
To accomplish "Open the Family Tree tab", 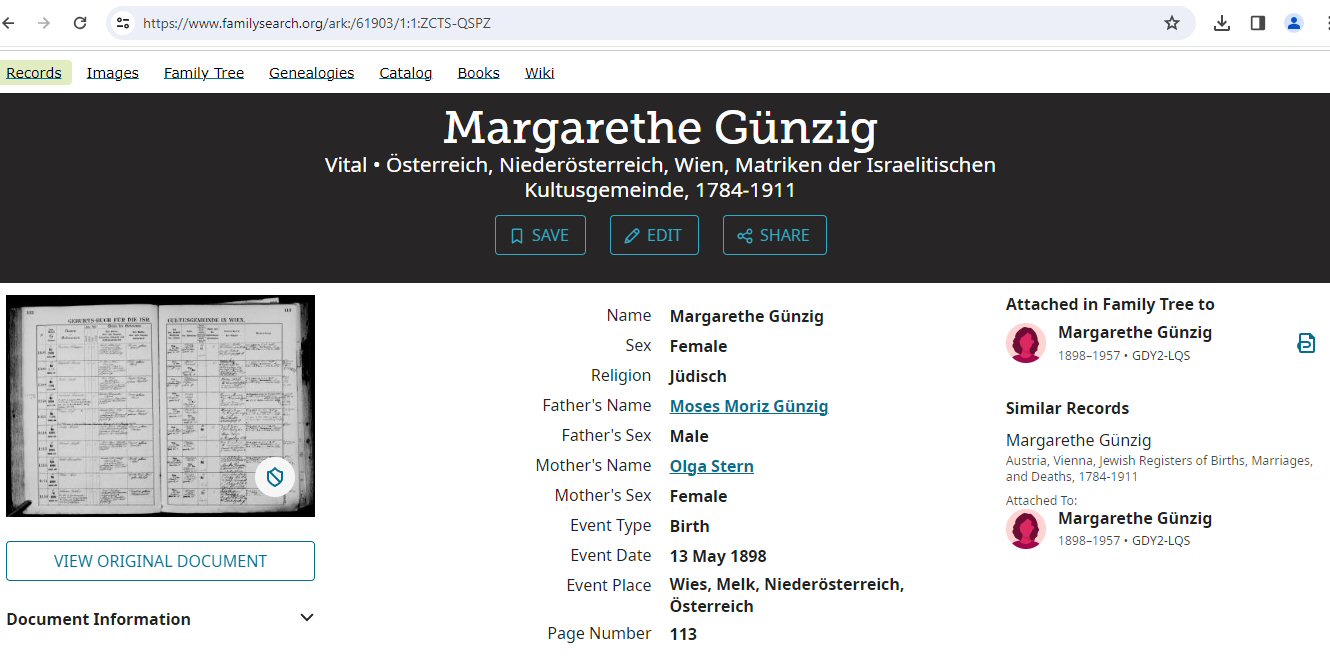I will [x=204, y=73].
